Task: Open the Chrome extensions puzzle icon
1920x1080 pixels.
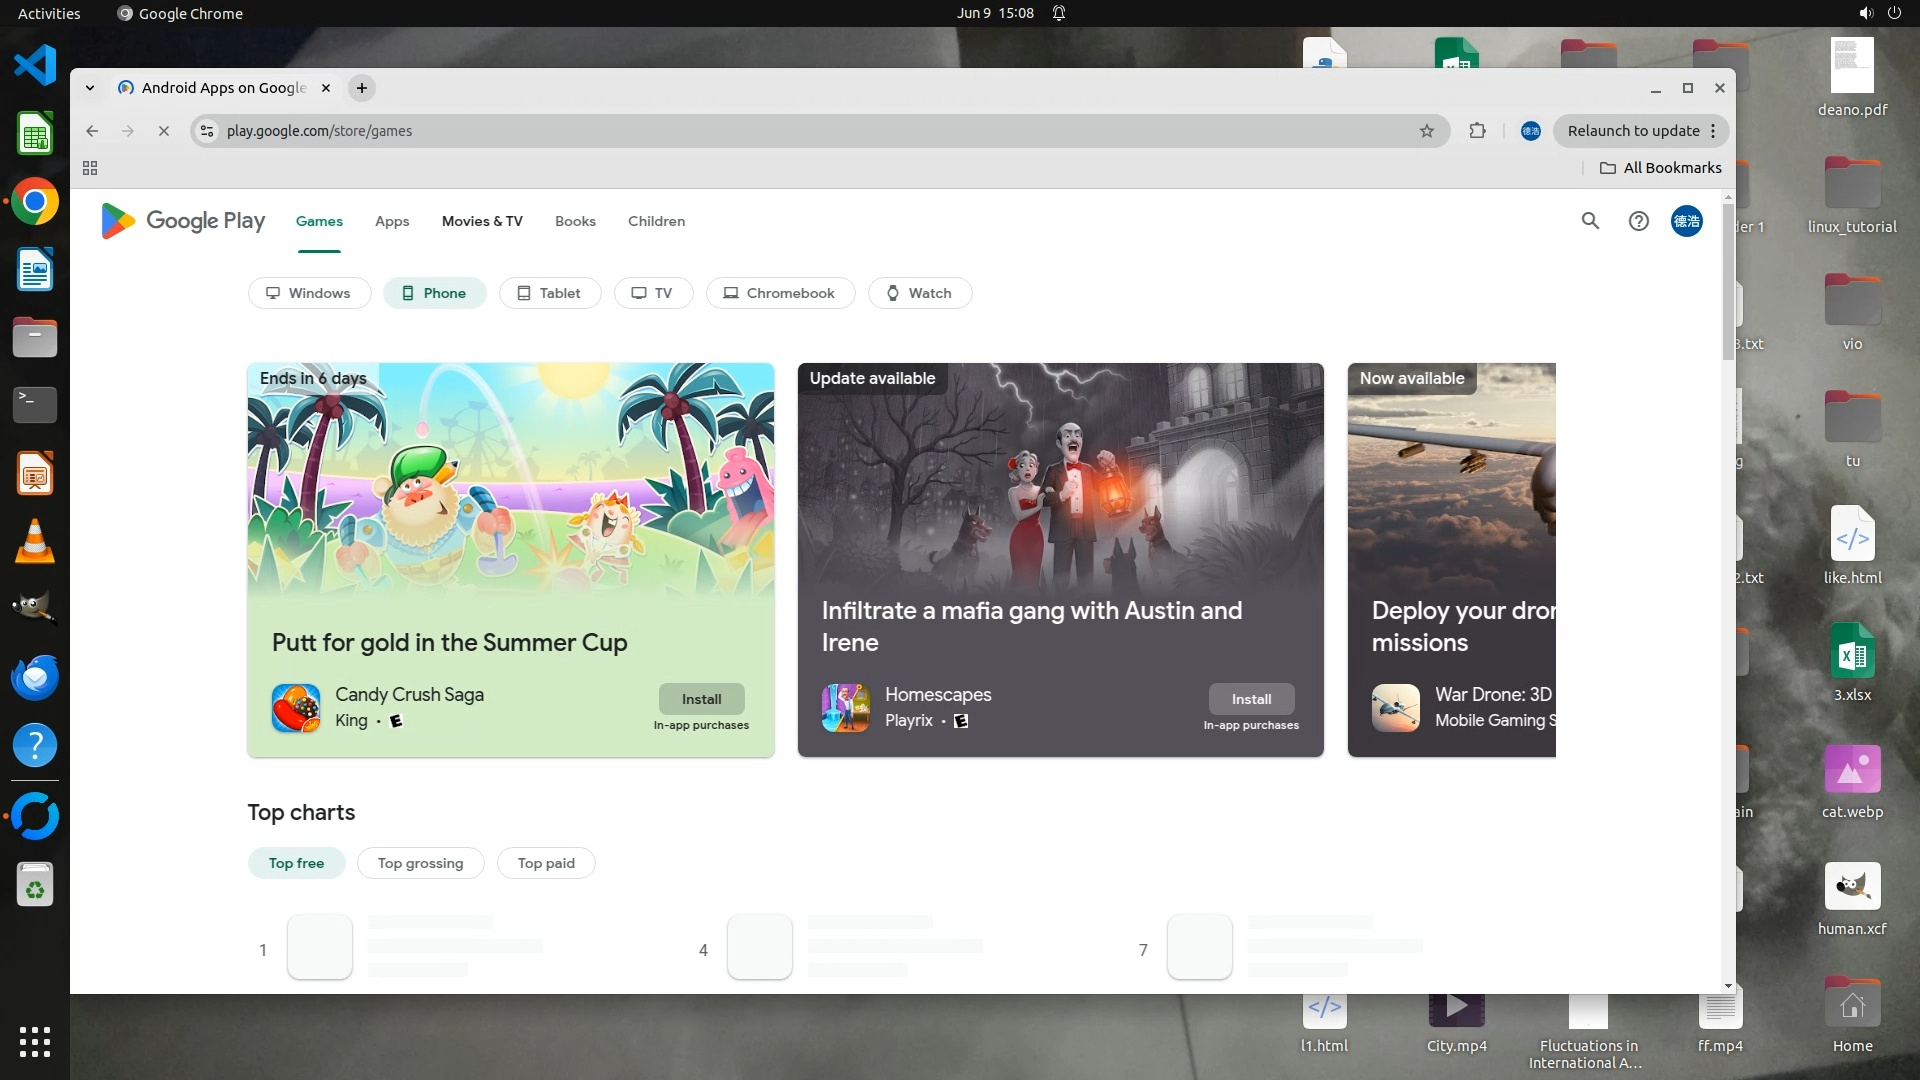Action: 1477,131
